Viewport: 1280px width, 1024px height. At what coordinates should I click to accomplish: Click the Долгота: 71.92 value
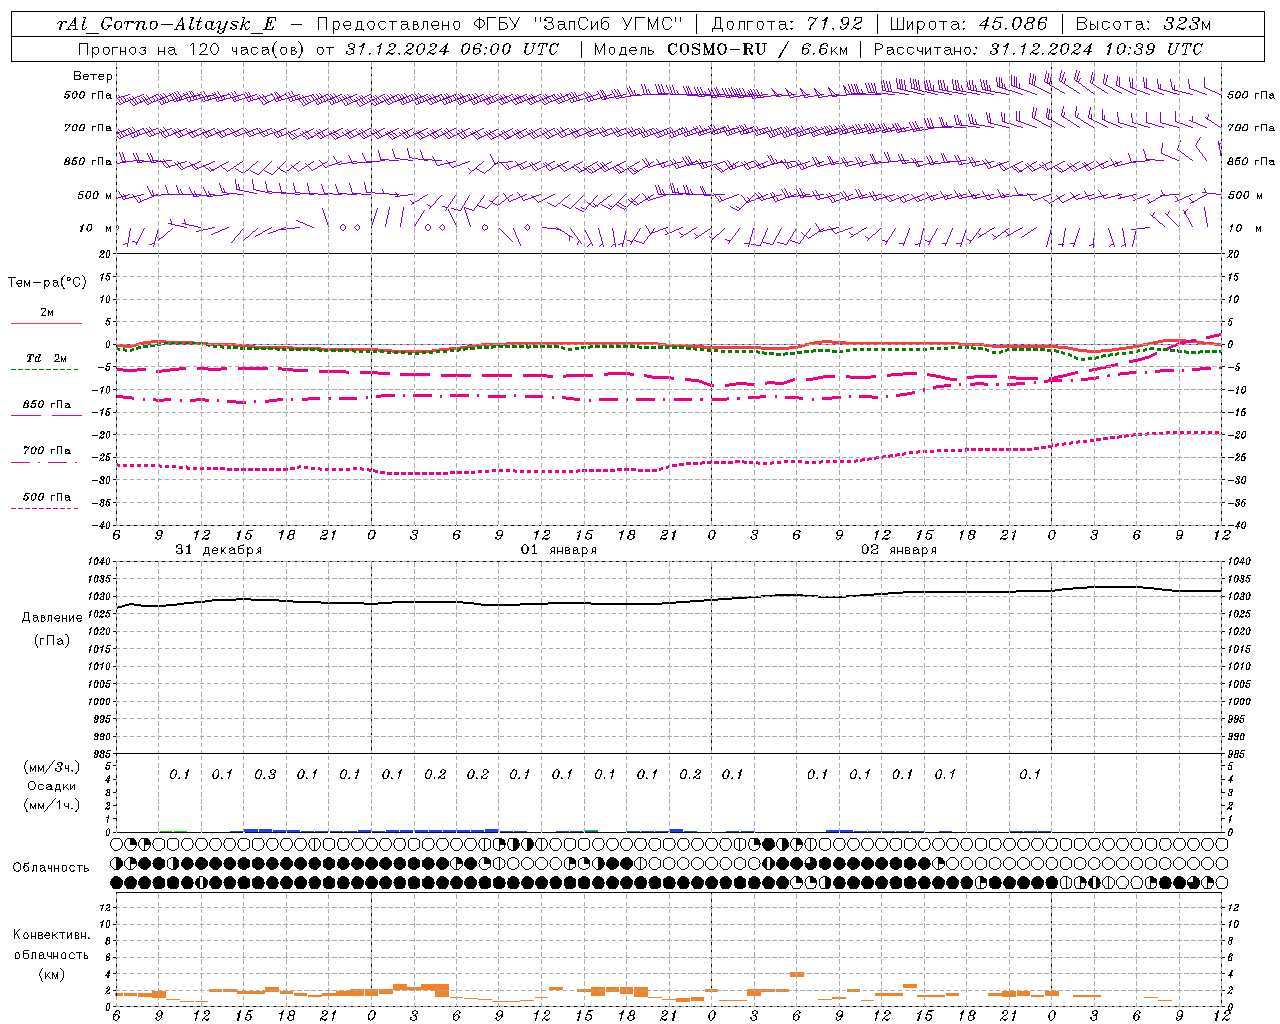[787, 24]
